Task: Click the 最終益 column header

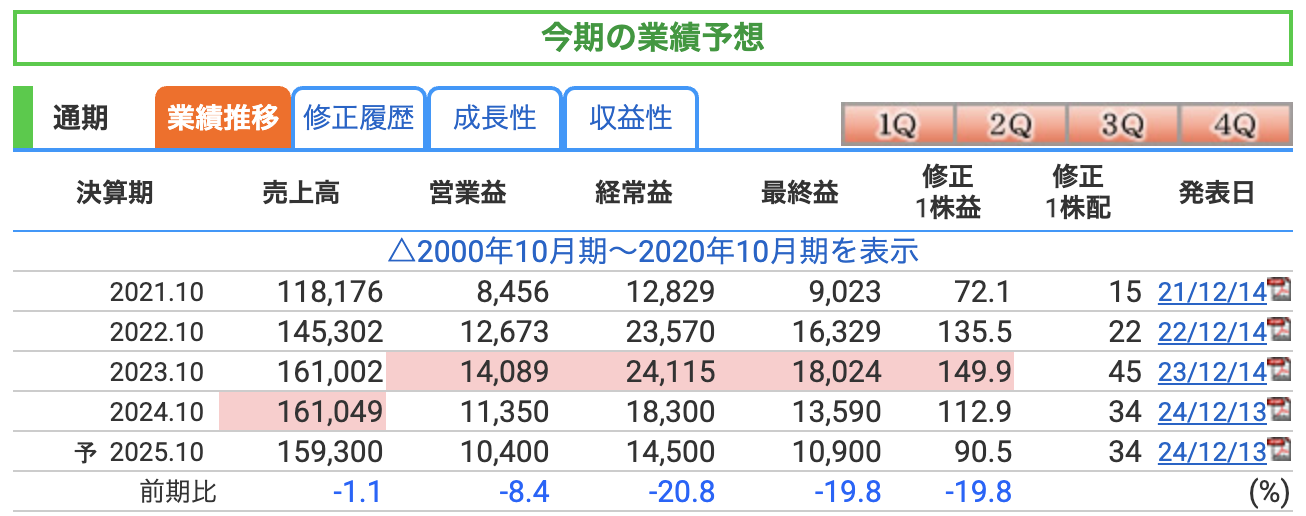Action: [800, 193]
